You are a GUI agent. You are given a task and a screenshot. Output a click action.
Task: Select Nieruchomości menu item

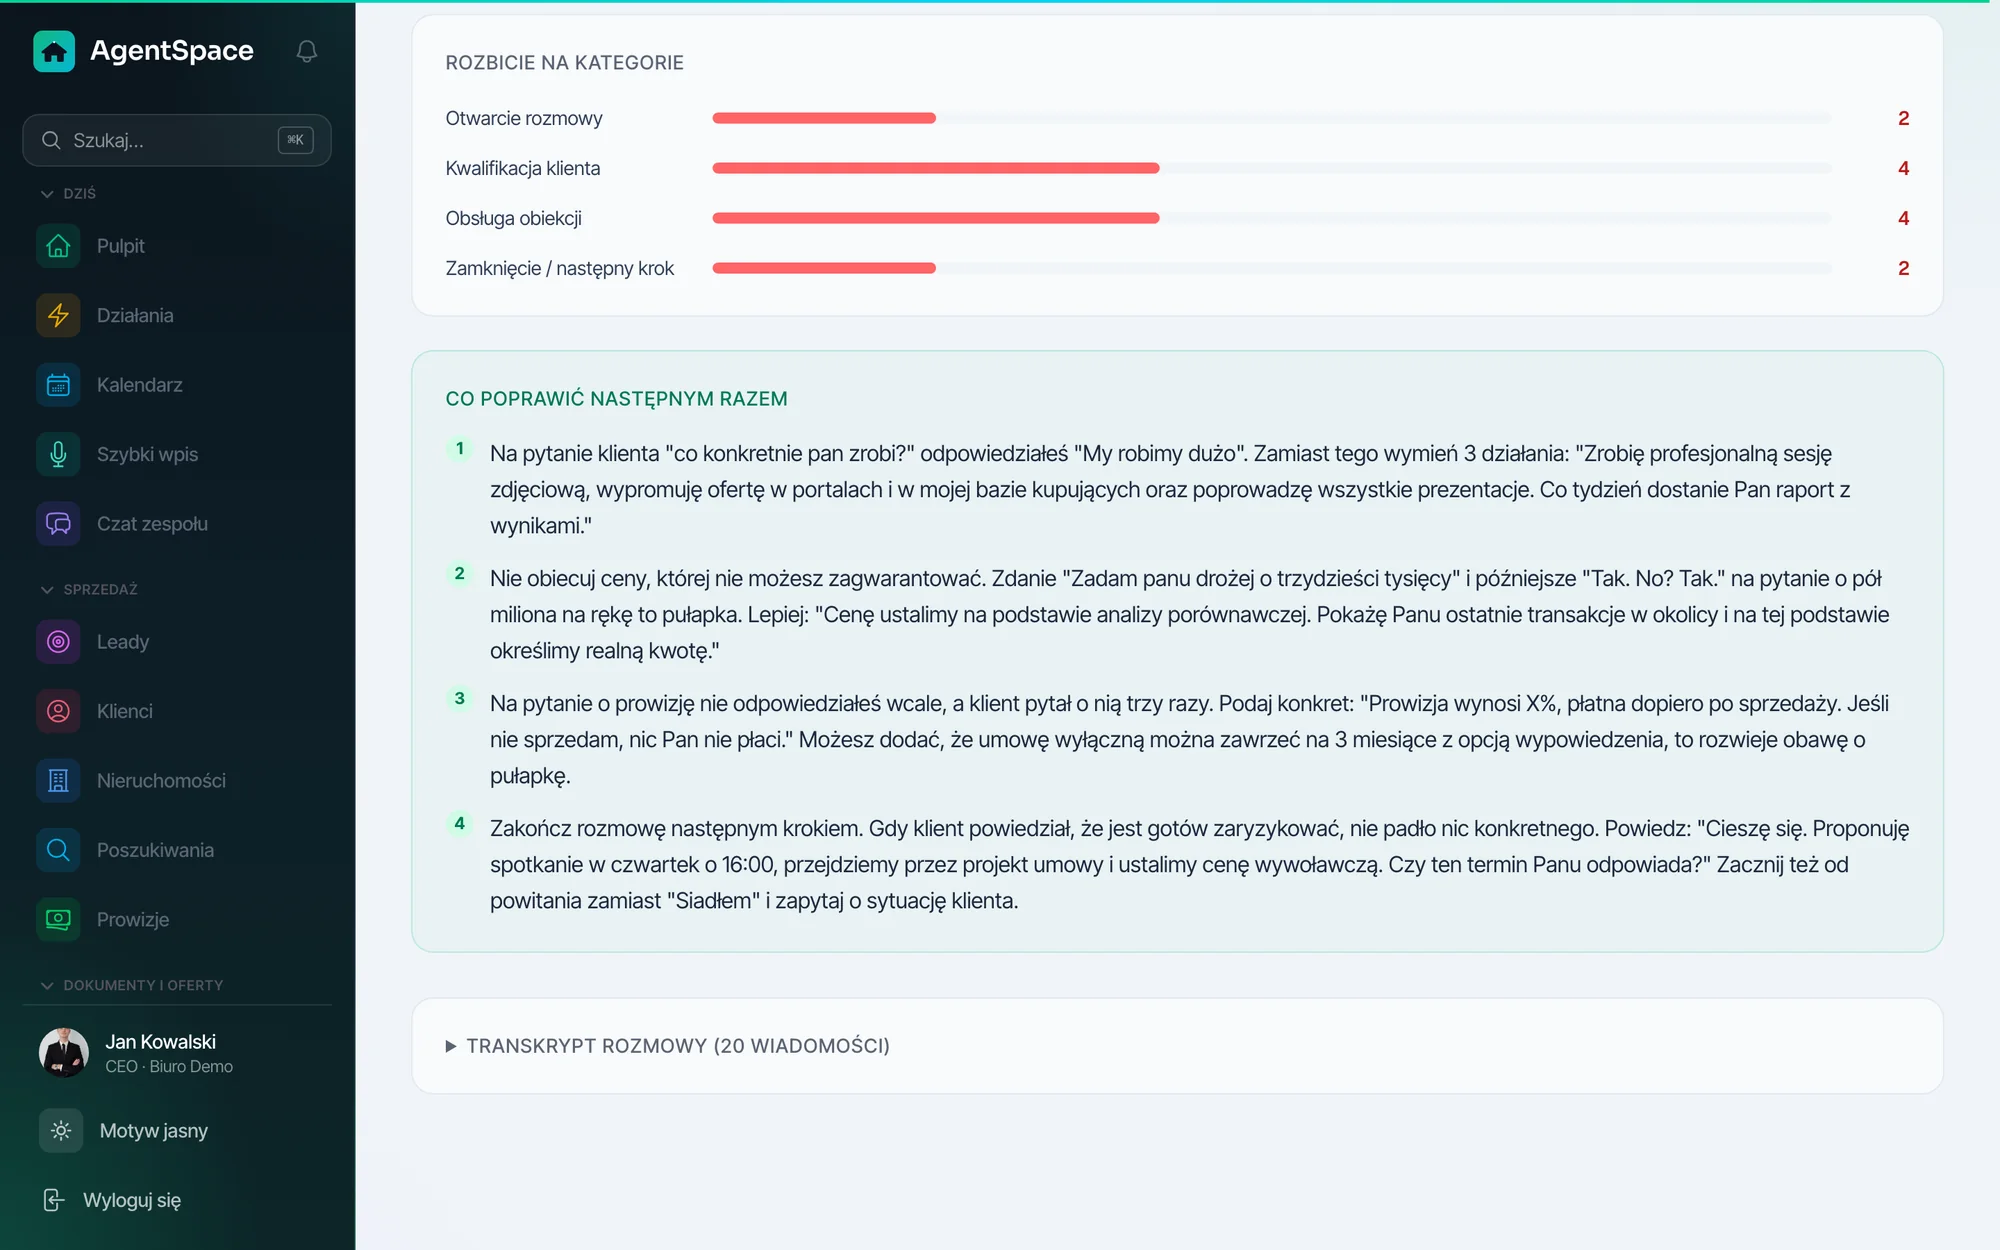(x=177, y=781)
